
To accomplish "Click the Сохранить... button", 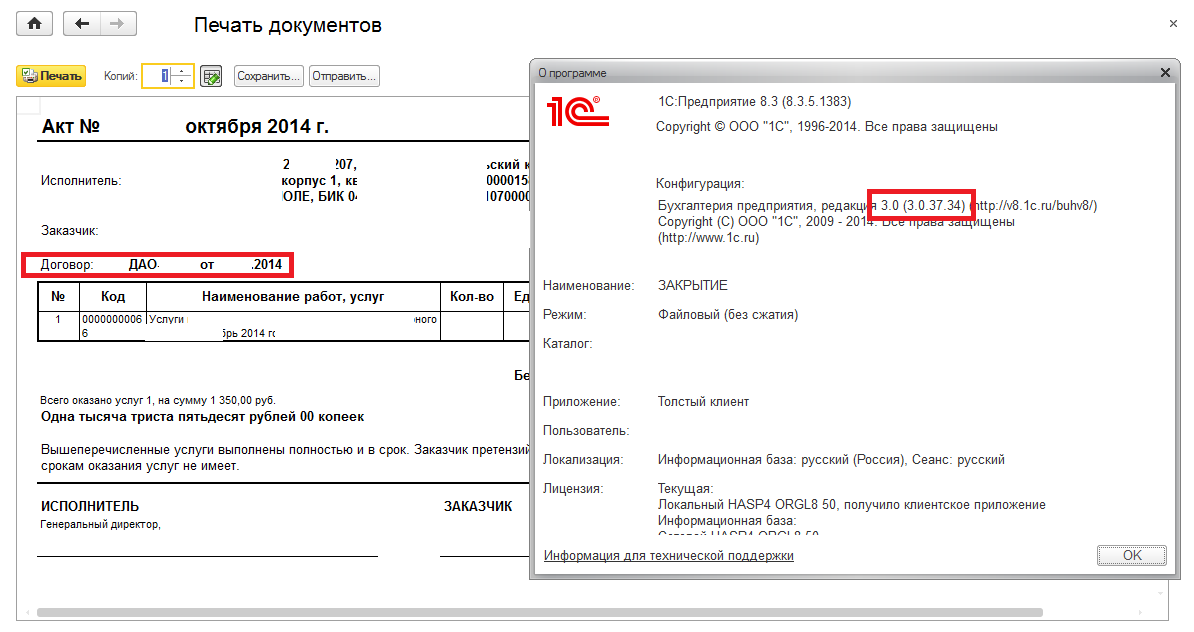I will 269,76.
